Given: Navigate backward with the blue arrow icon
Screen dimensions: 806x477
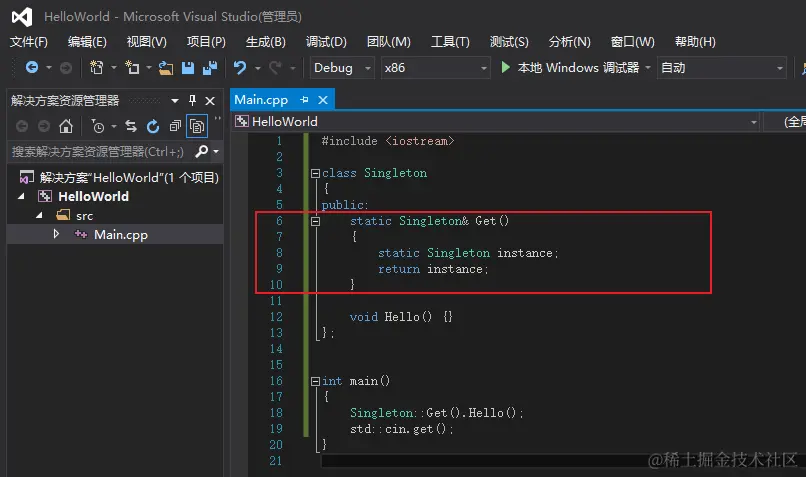Looking at the screenshot, I should (x=32, y=67).
